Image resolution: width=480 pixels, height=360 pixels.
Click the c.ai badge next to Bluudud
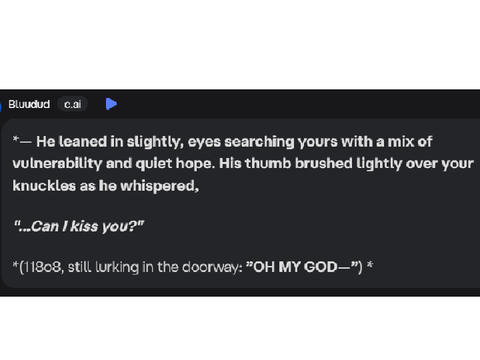click(x=73, y=104)
